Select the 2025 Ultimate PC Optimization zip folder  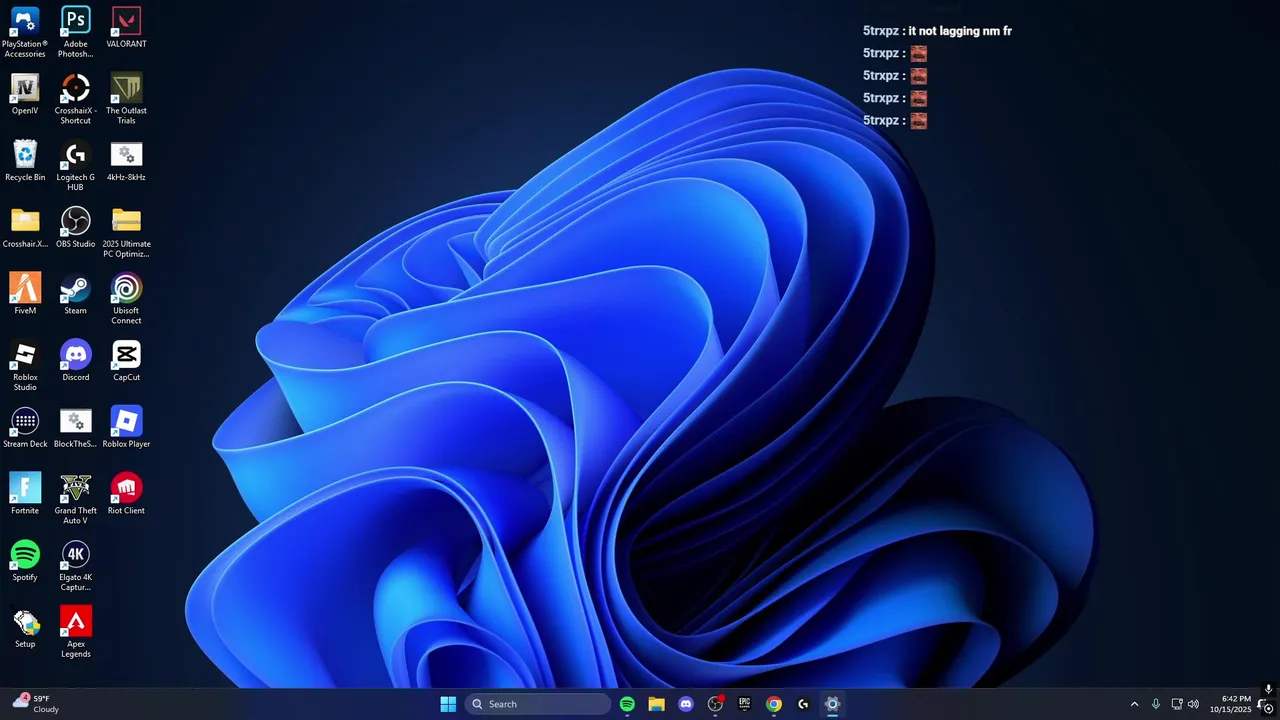126,233
